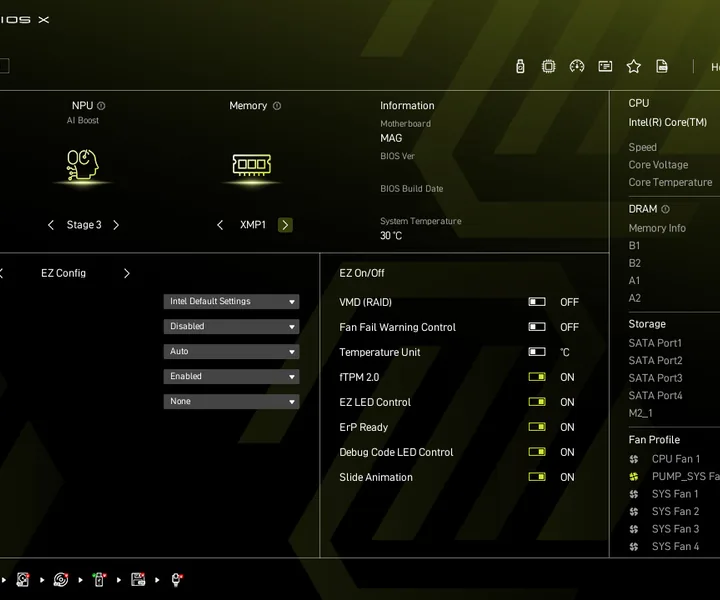
Task: Click the fan icon for SYS Fan 2
Action: (x=634, y=511)
